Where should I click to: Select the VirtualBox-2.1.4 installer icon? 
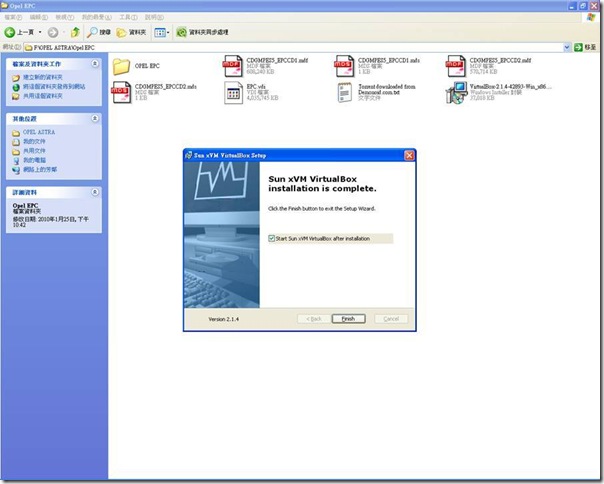(x=456, y=92)
